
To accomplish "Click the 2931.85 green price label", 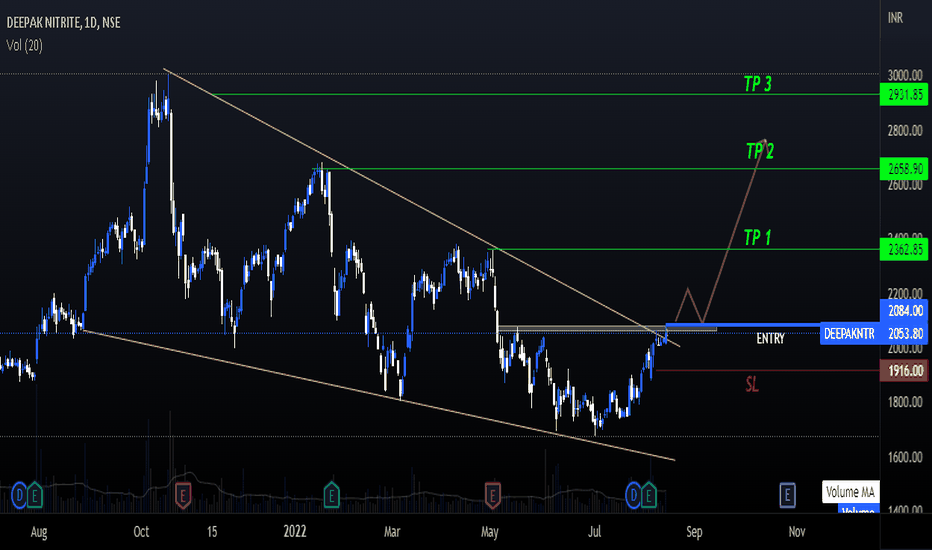I will [903, 95].
